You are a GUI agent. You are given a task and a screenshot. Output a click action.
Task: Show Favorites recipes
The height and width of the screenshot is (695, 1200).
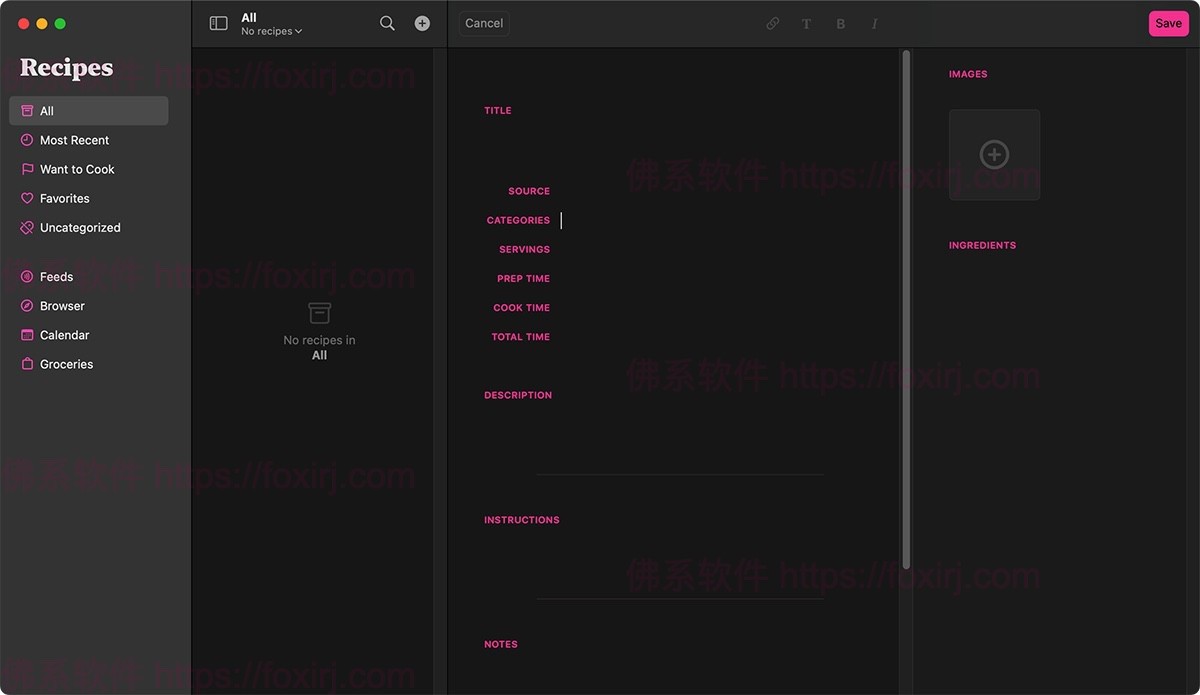click(x=64, y=198)
